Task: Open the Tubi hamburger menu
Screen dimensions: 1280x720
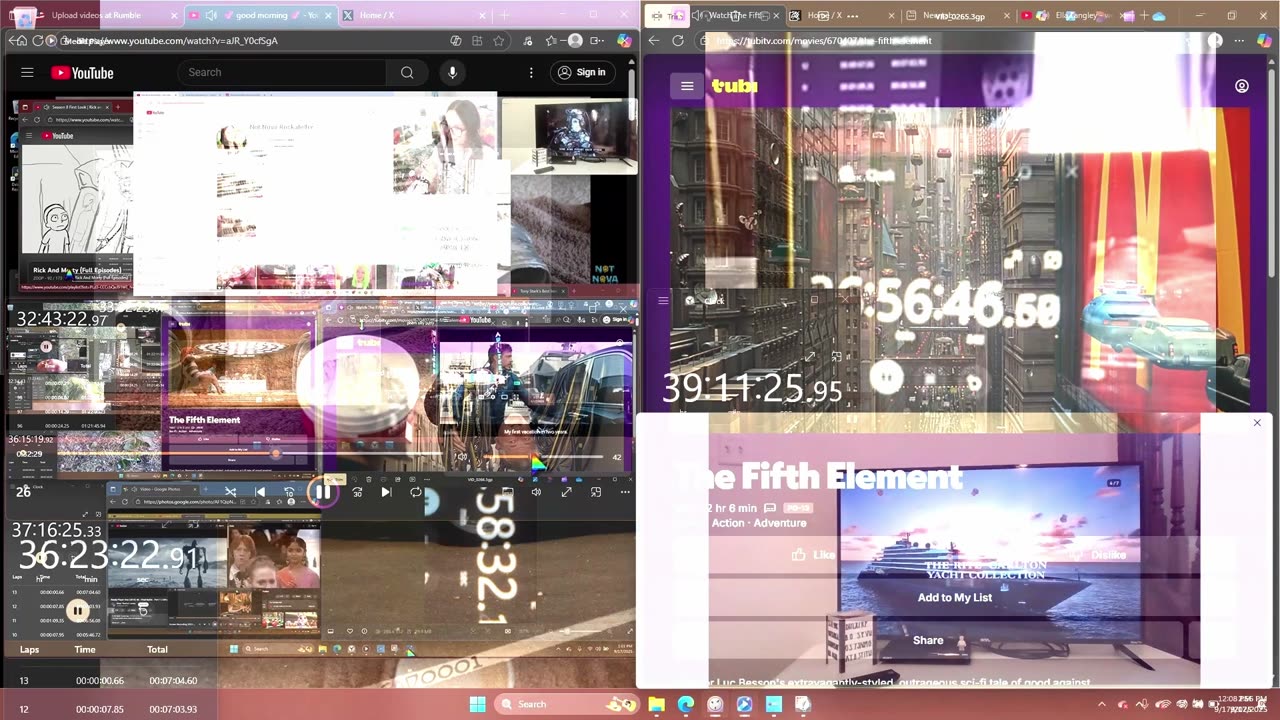Action: click(x=687, y=86)
